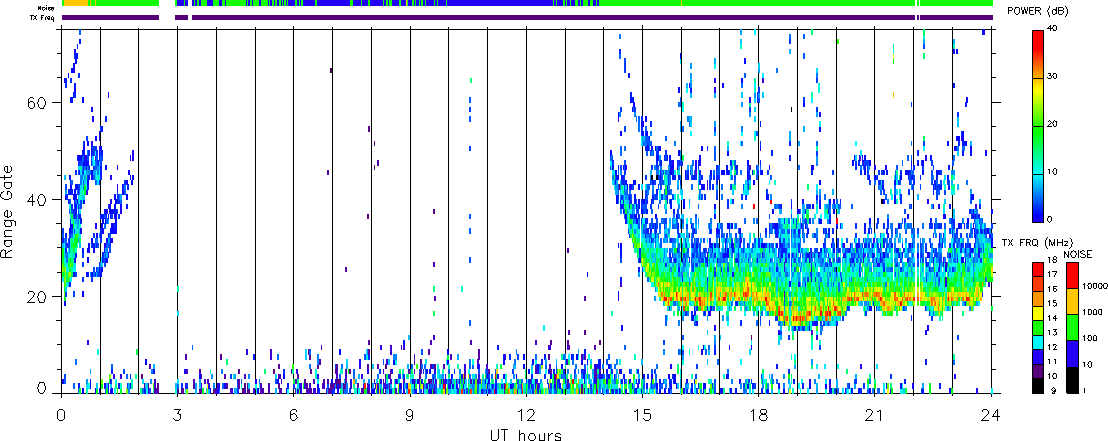Pick the red top of the POWER color bar
The image size is (1108, 441).
tap(1038, 42)
